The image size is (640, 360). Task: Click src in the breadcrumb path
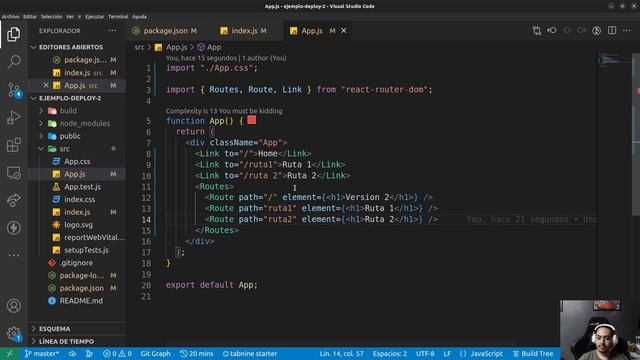[139, 47]
